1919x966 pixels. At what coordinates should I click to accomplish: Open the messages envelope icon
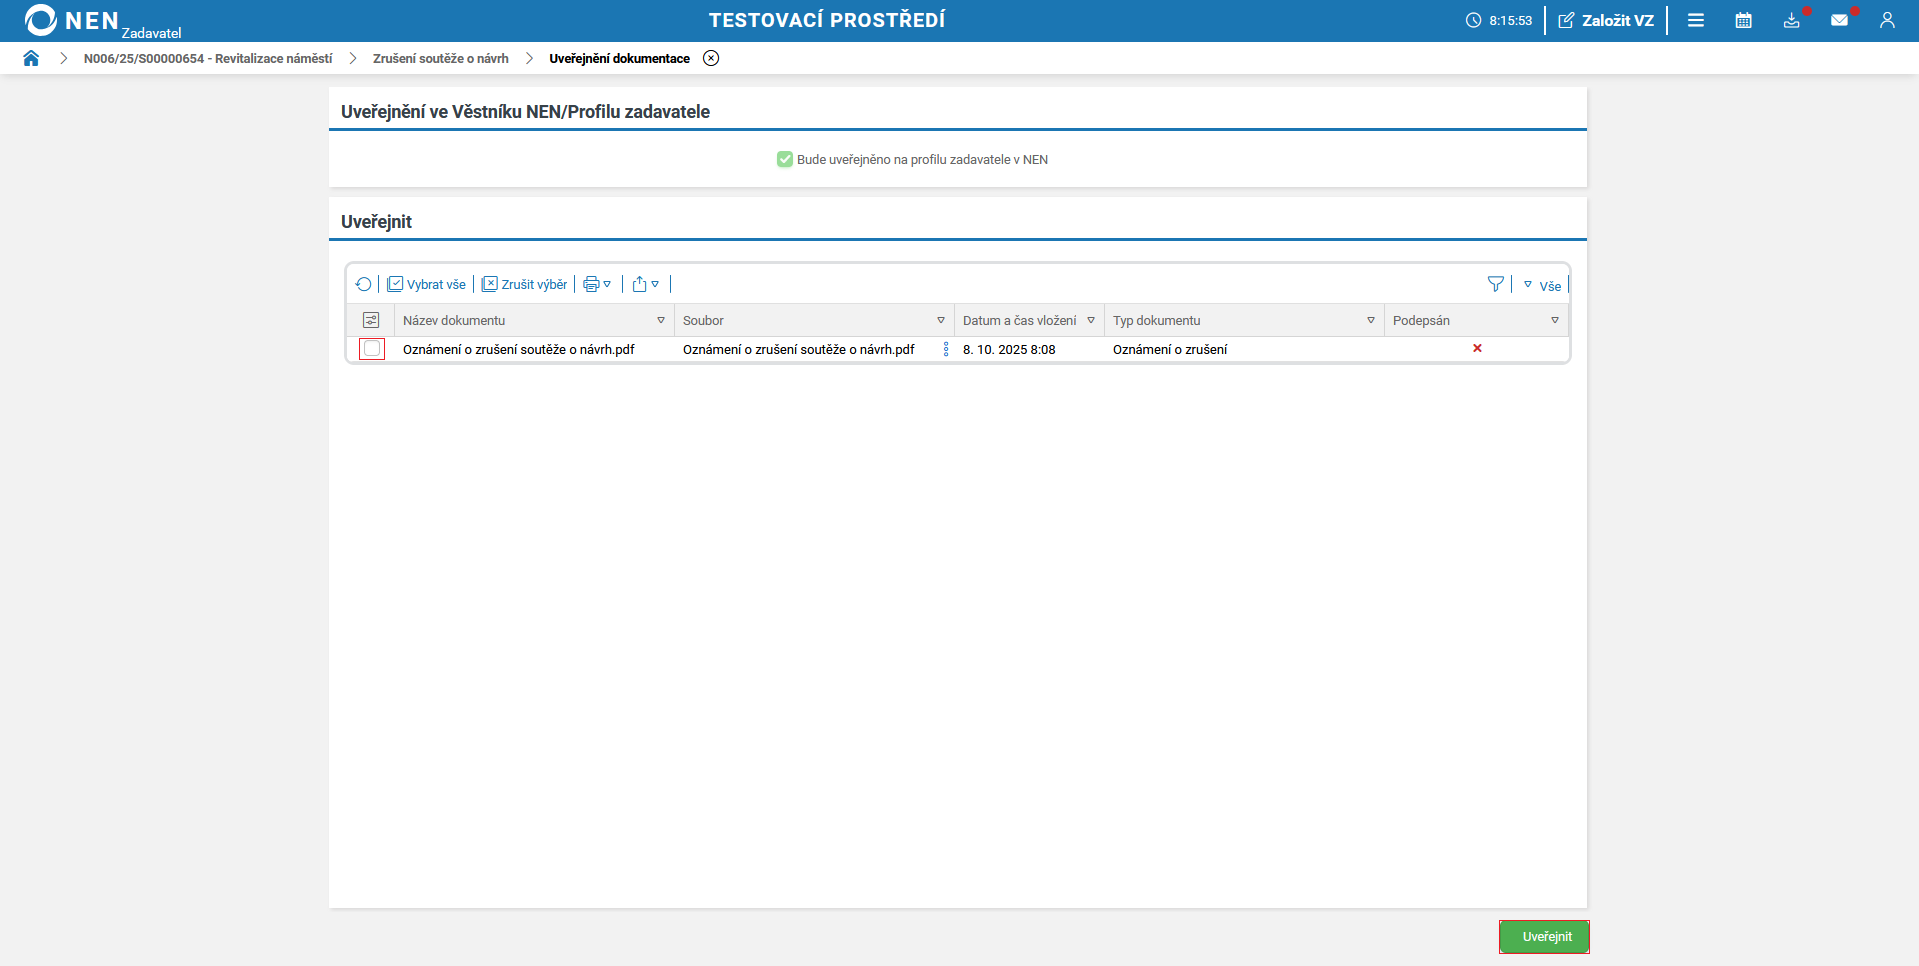click(1839, 21)
